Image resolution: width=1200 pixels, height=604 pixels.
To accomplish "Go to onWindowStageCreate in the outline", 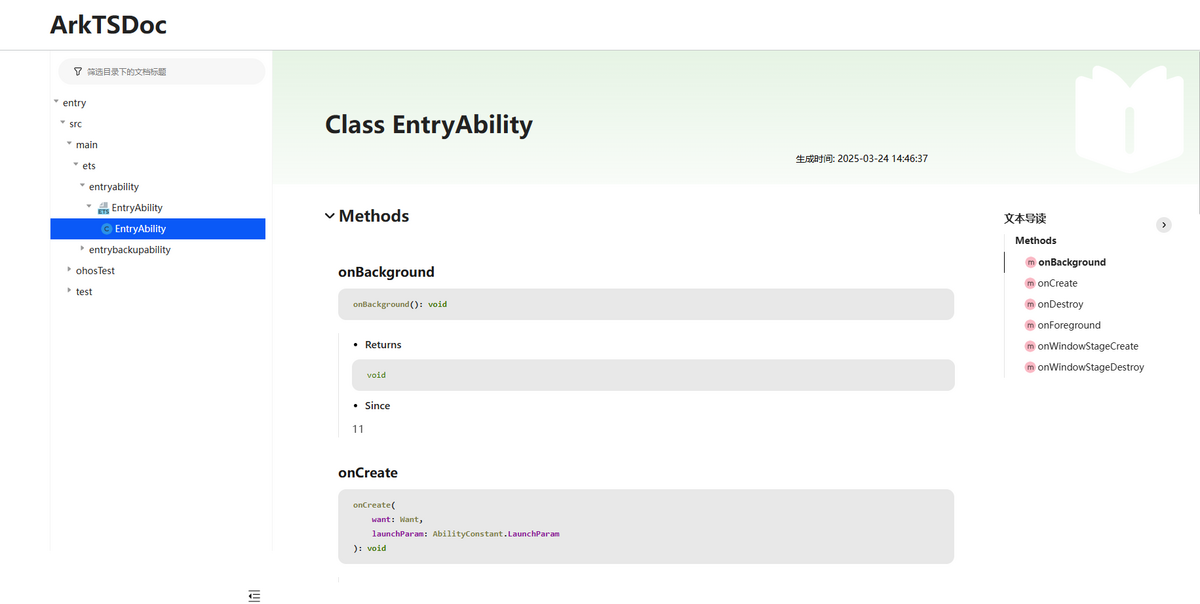I will [1087, 347].
